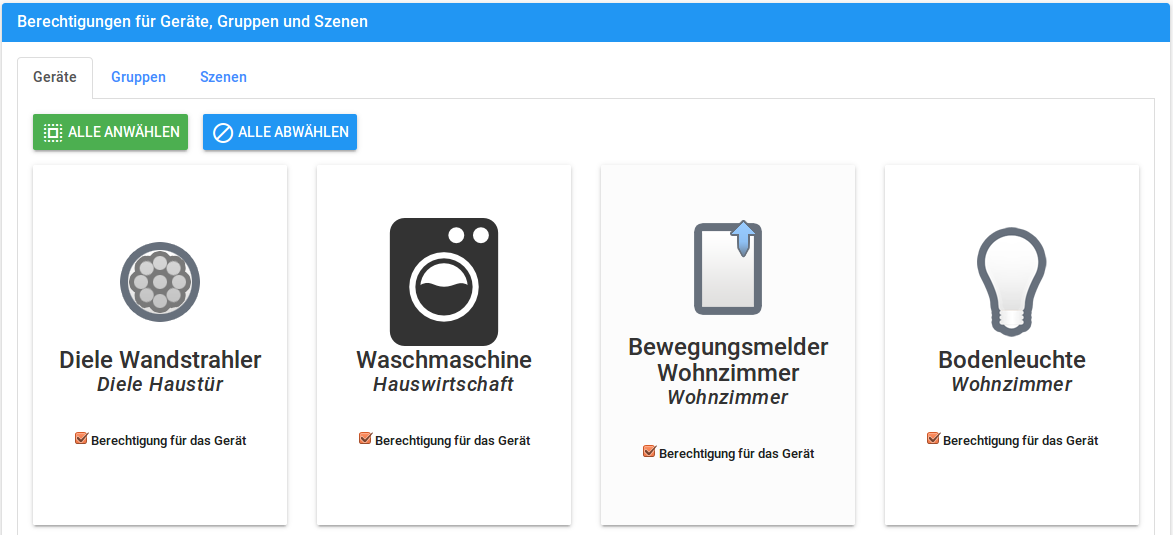Click the Waschmaschine device title
1173x535 pixels.
pyautogui.click(x=444, y=359)
